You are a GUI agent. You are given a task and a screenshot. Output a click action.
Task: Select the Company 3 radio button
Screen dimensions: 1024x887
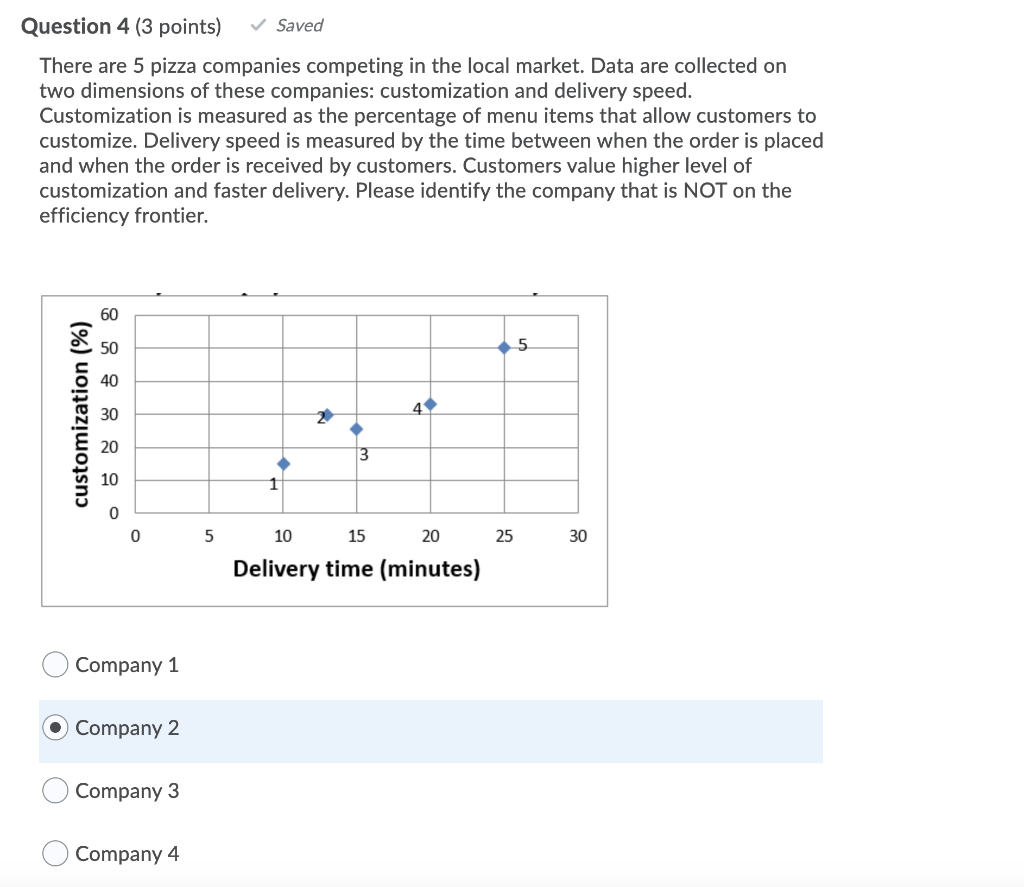(x=55, y=790)
